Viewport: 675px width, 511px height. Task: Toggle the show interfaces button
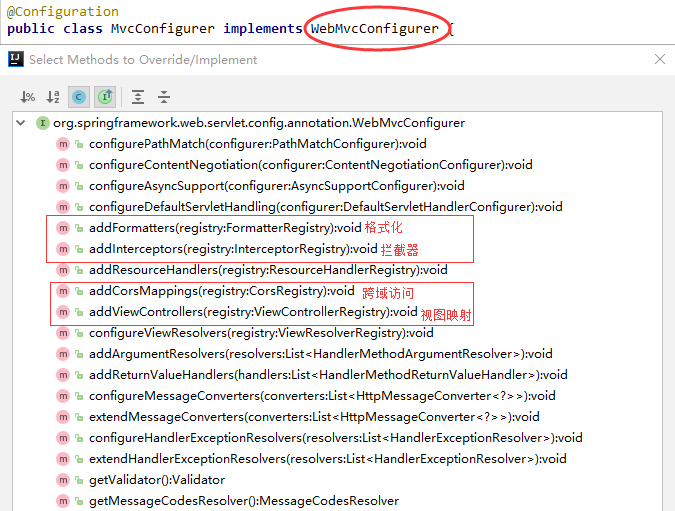tap(105, 97)
